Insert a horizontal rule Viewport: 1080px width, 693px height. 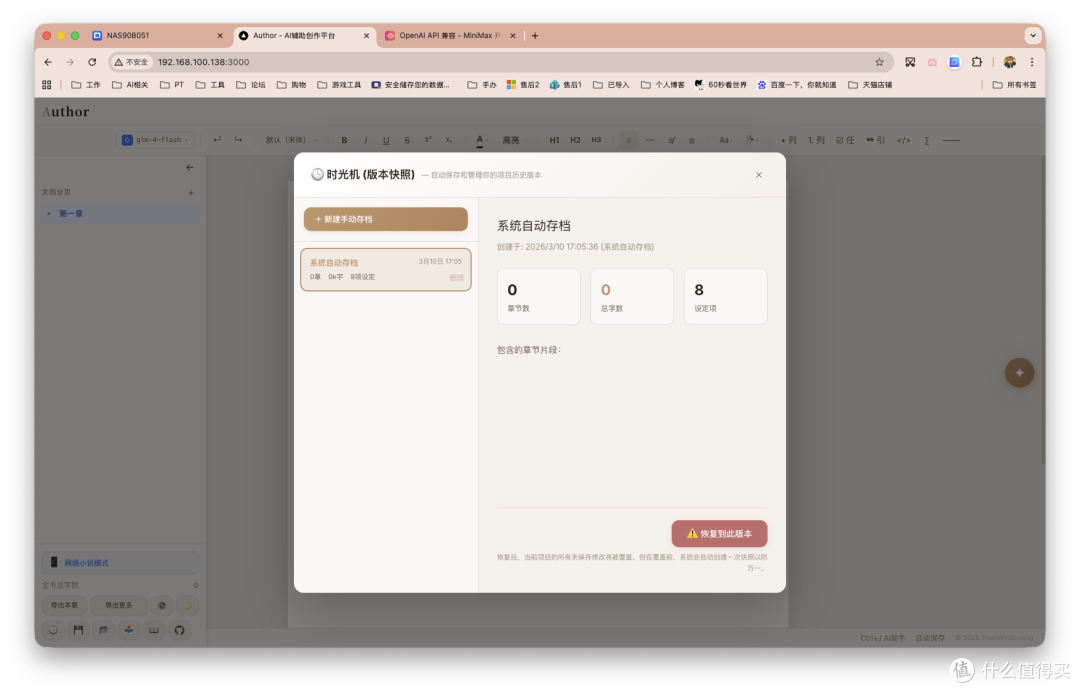pos(951,140)
